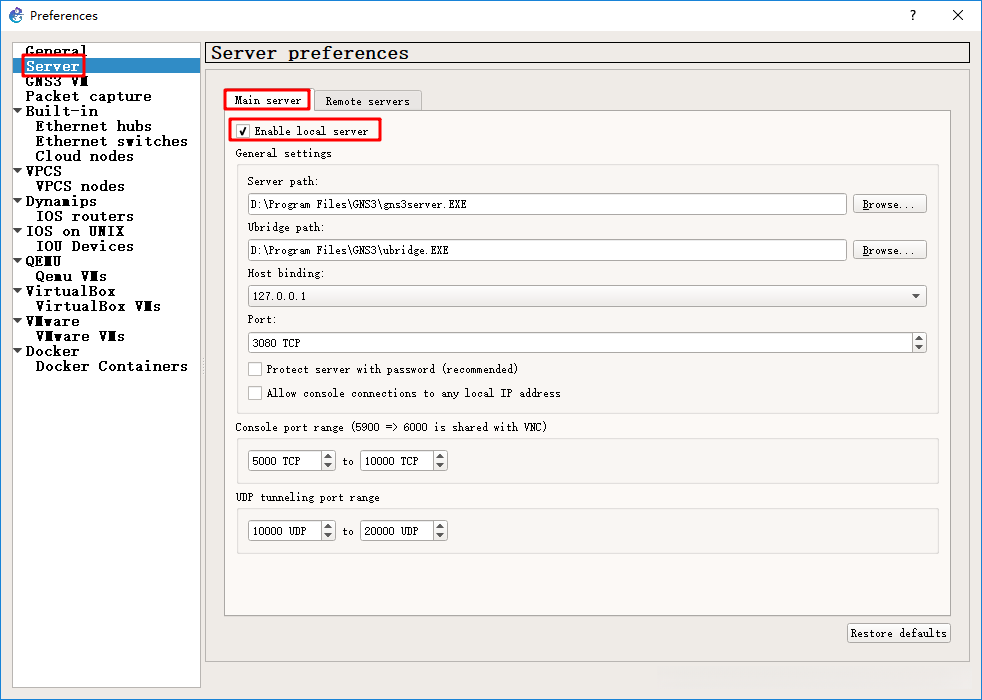Decrease UDP start port 10000 UDP

pos(328,536)
